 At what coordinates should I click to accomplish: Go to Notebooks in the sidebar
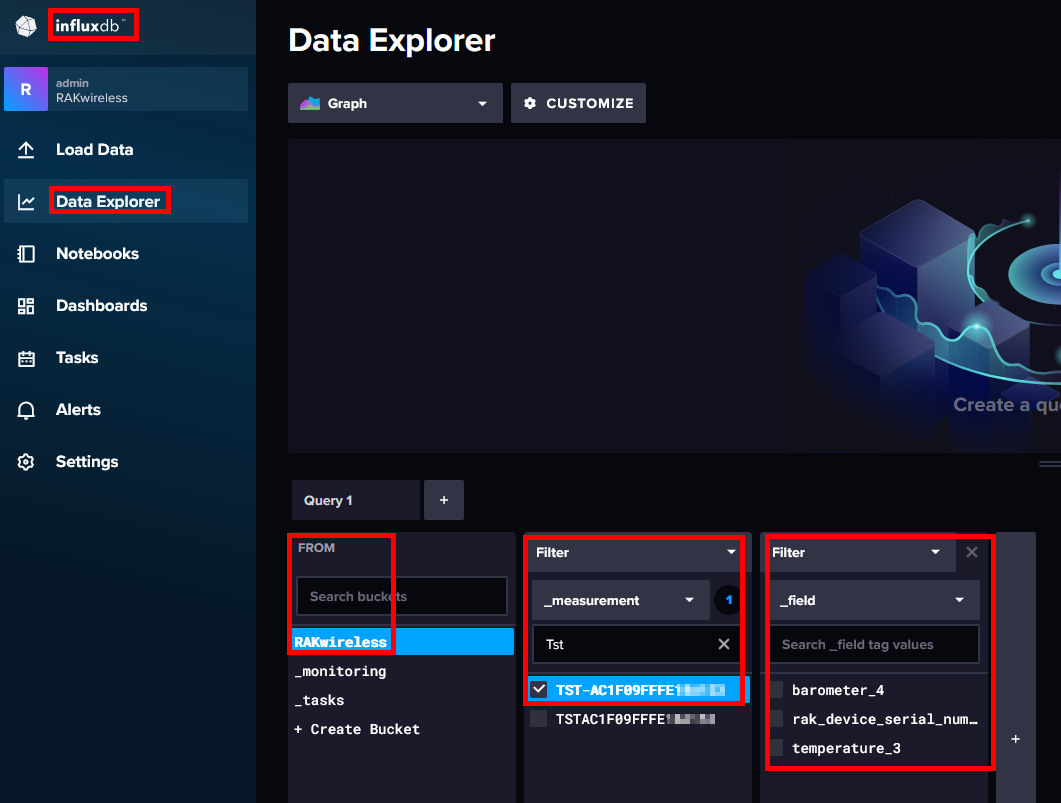coord(97,254)
